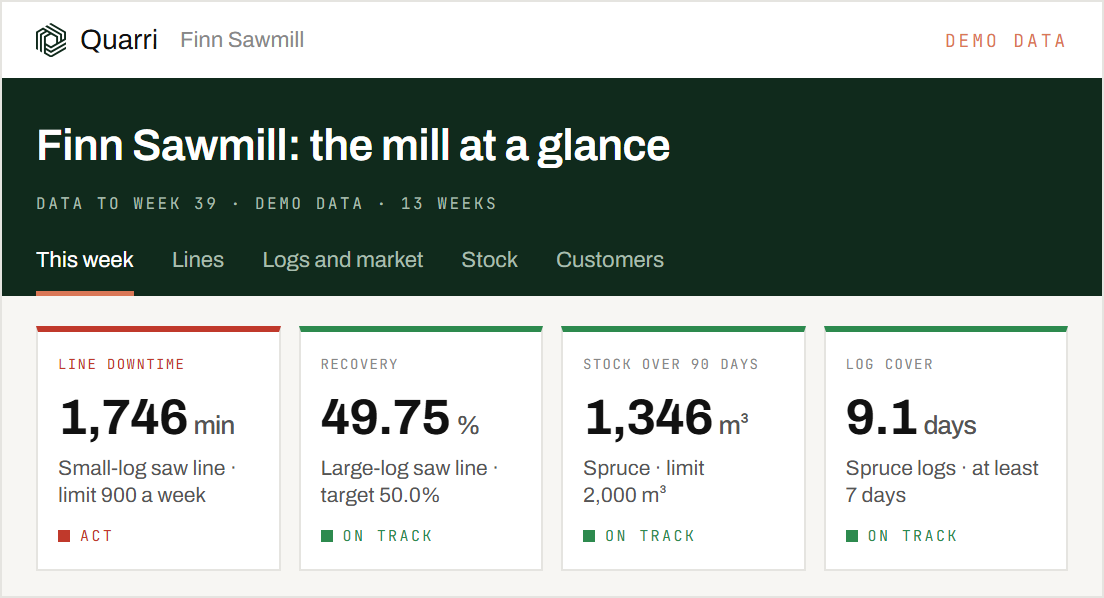Switch to the Lines tab
The height and width of the screenshot is (598, 1104).
pos(198,260)
